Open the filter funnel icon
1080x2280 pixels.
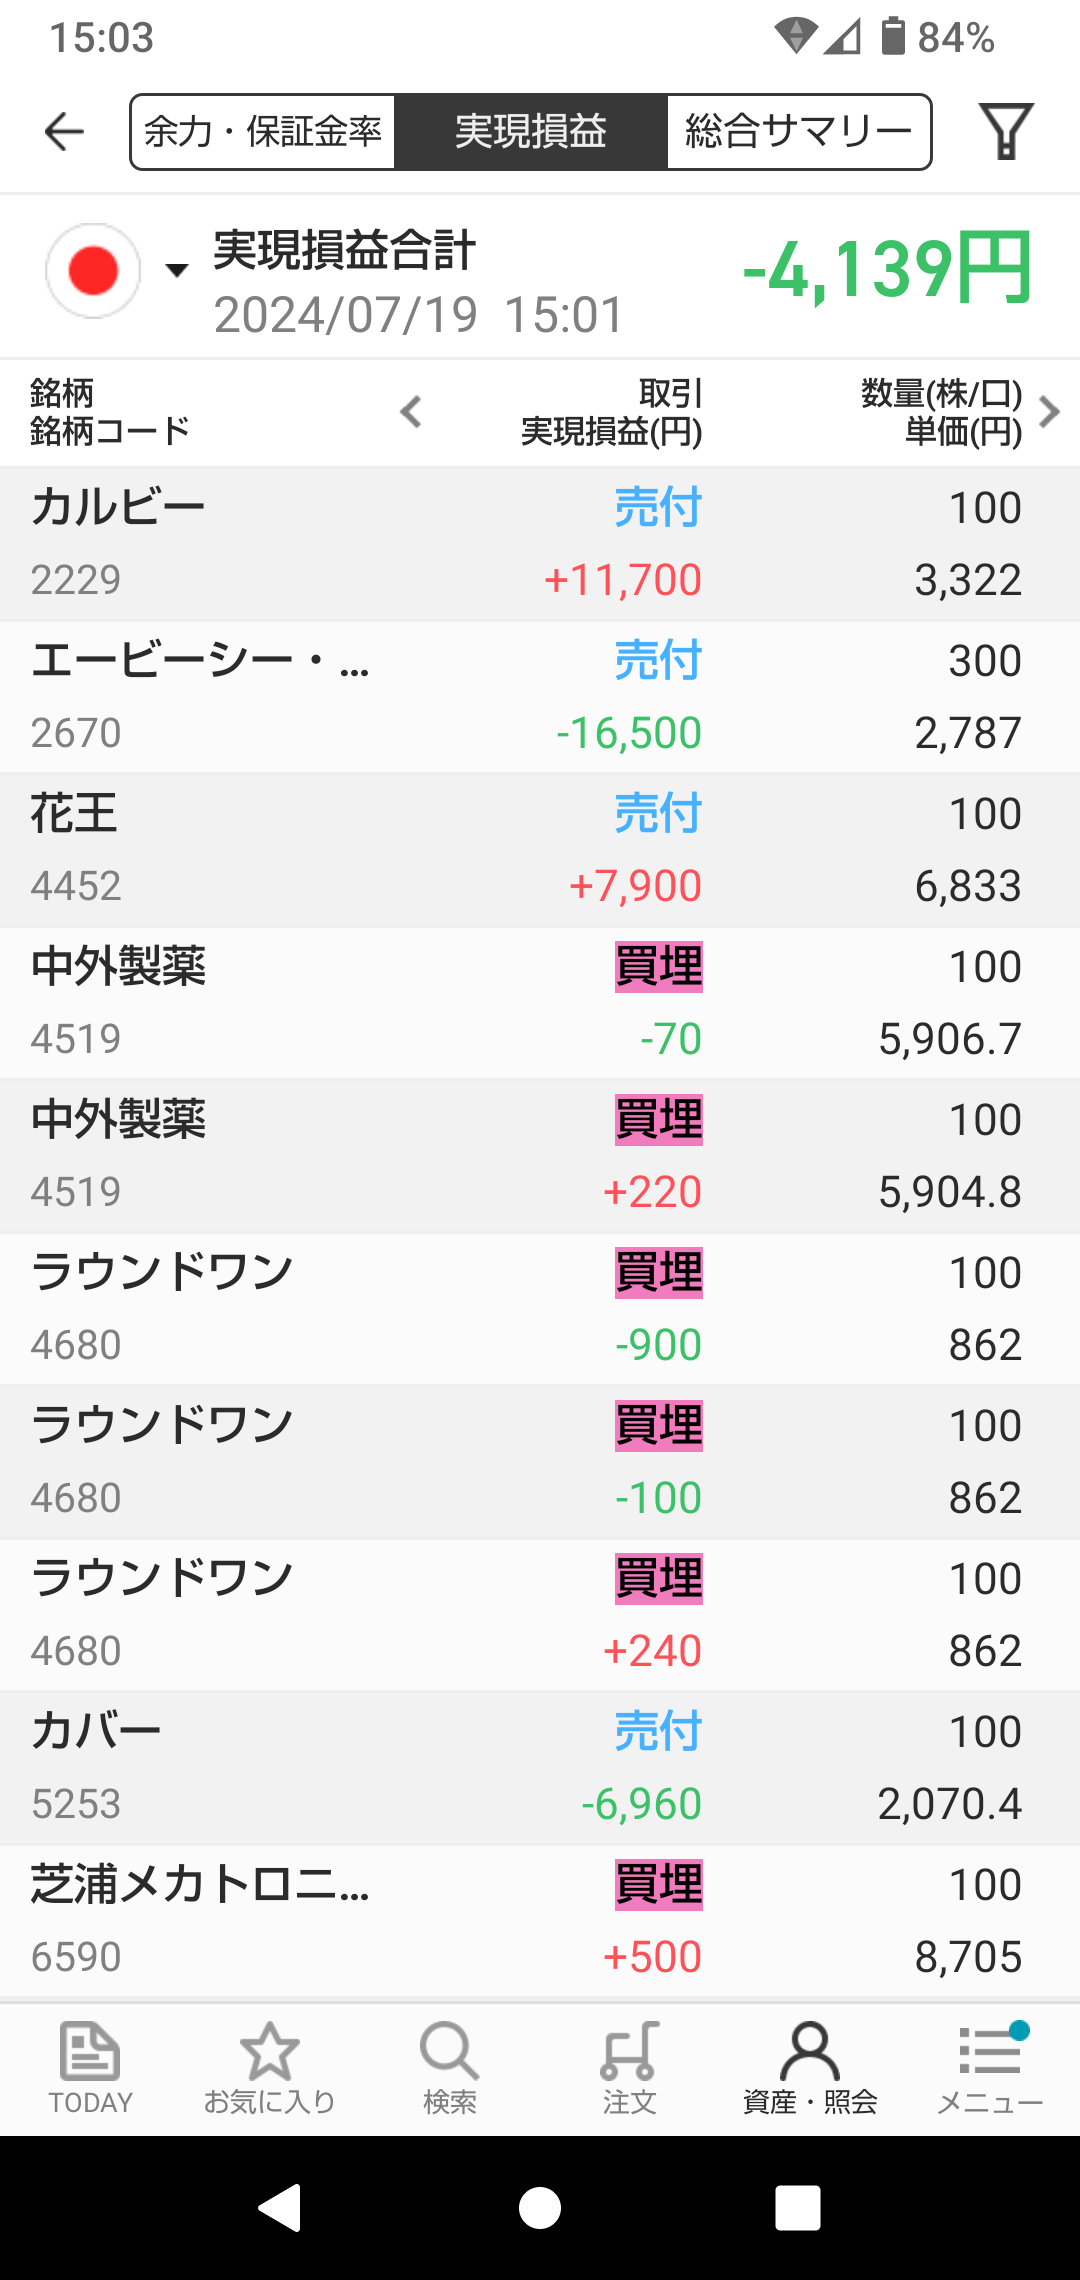tap(1005, 132)
